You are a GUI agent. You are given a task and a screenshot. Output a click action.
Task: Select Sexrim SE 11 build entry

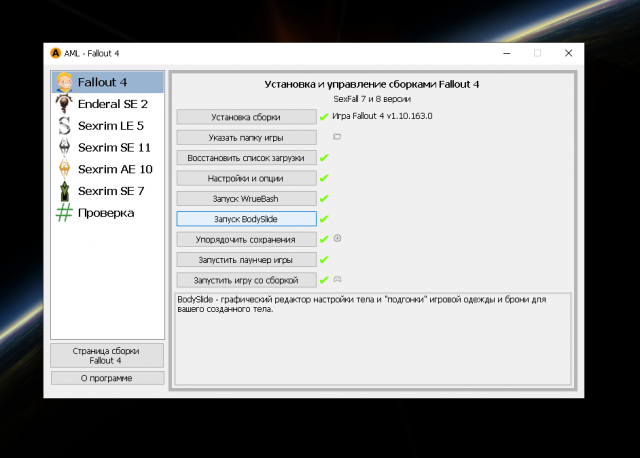(x=113, y=147)
